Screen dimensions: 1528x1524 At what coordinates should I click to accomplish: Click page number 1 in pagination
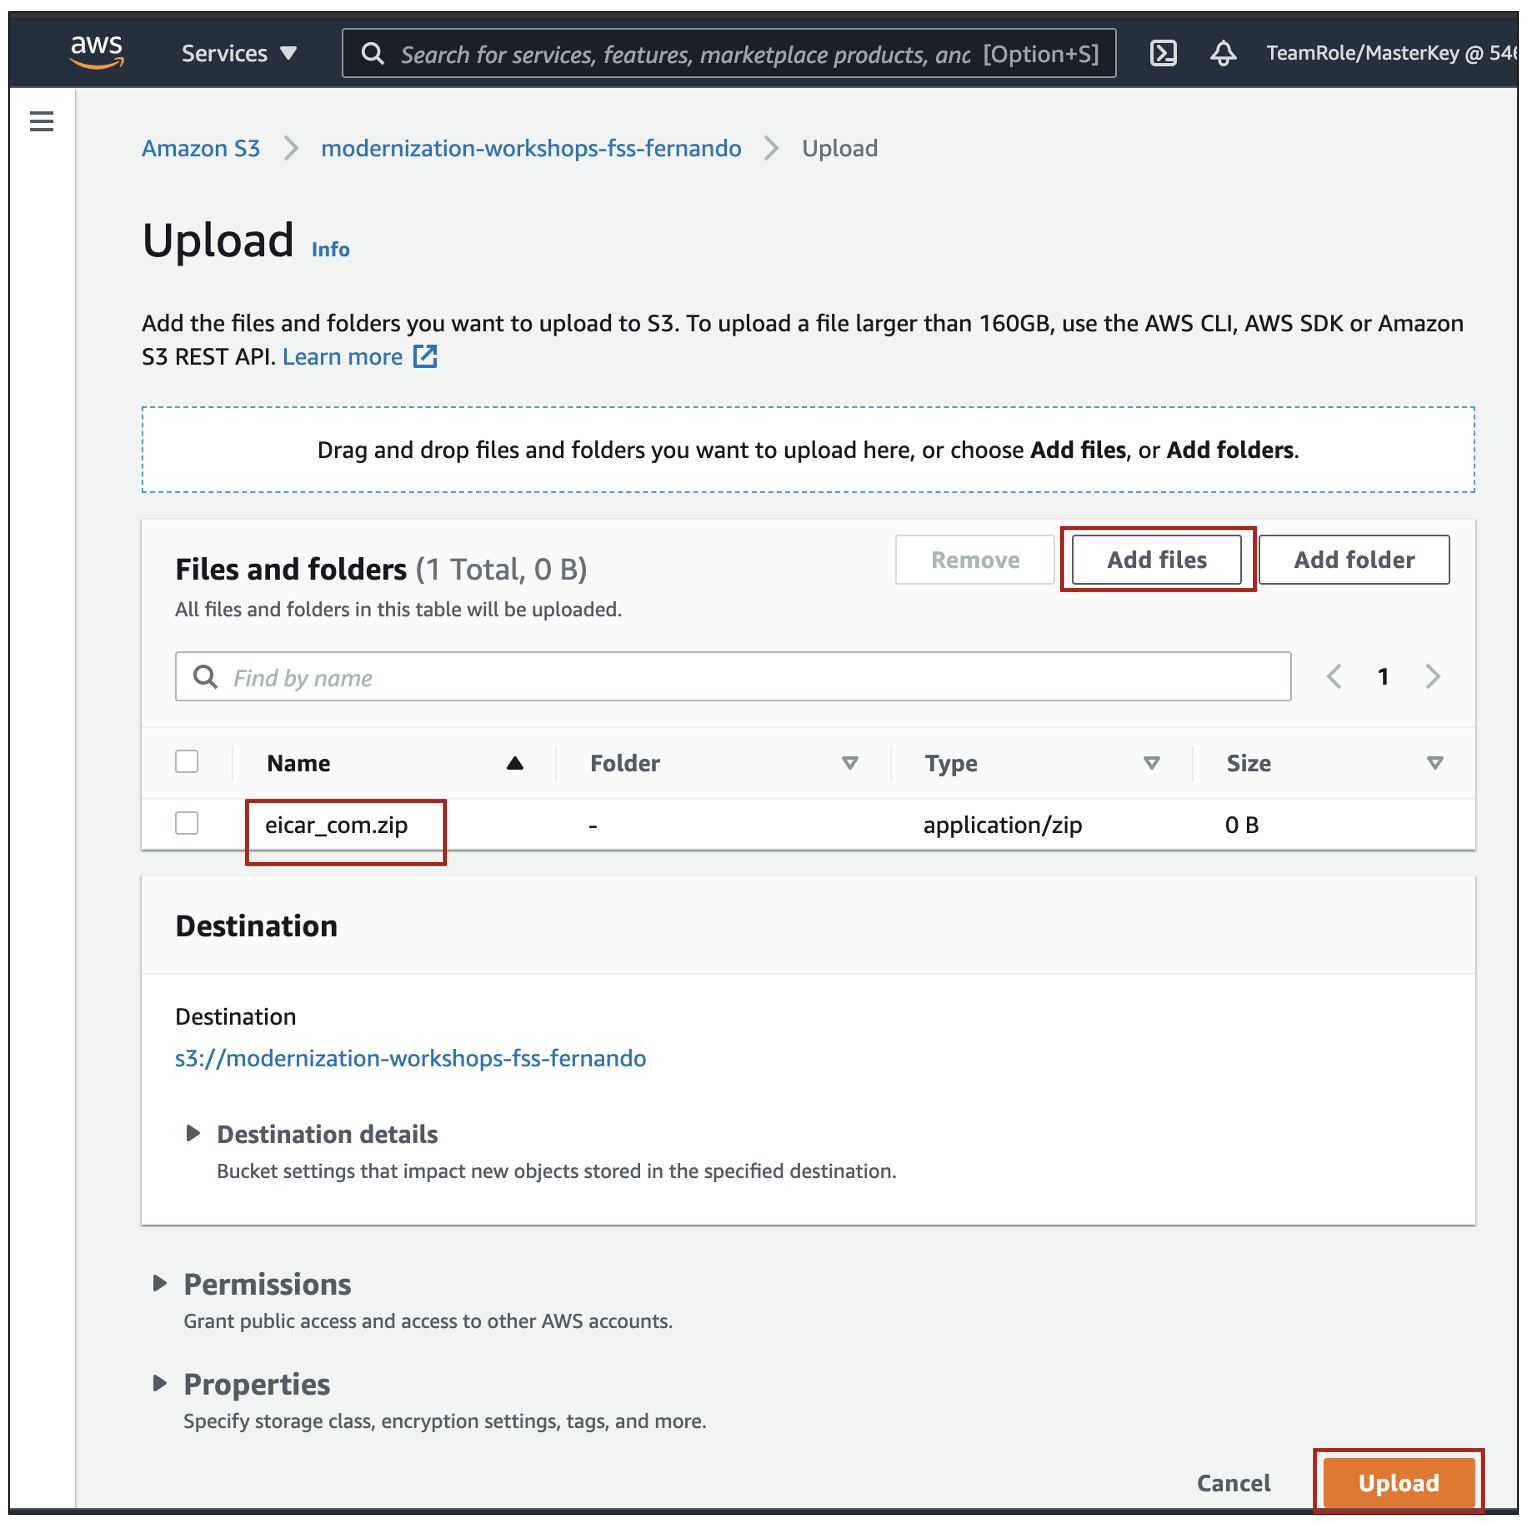(1383, 677)
